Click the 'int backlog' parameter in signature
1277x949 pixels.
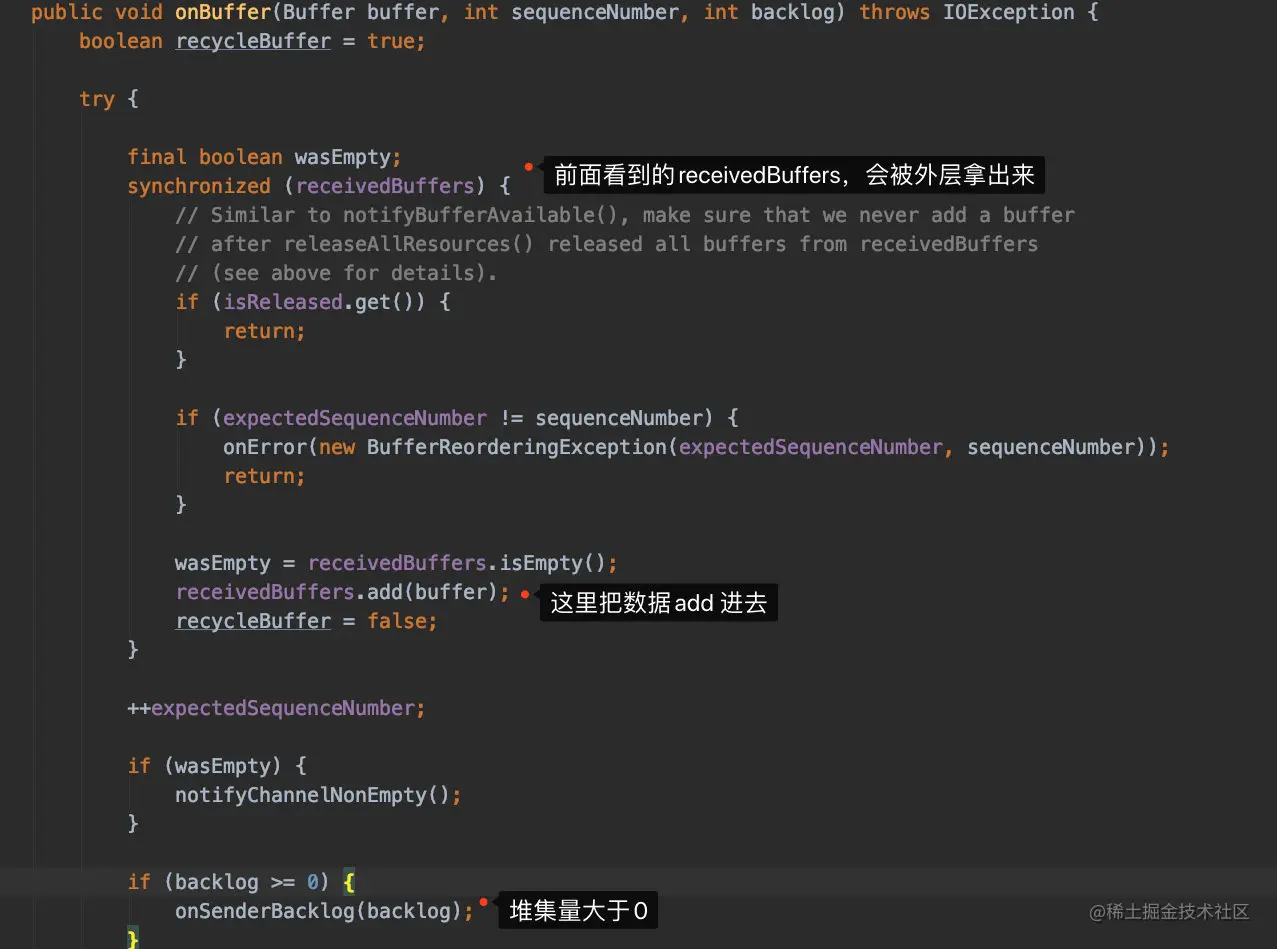(770, 13)
